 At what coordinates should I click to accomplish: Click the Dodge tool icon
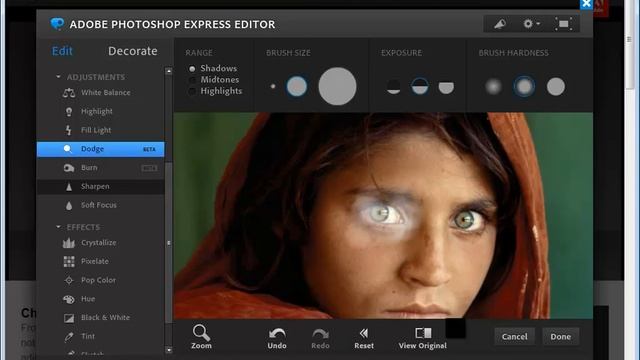pos(68,149)
